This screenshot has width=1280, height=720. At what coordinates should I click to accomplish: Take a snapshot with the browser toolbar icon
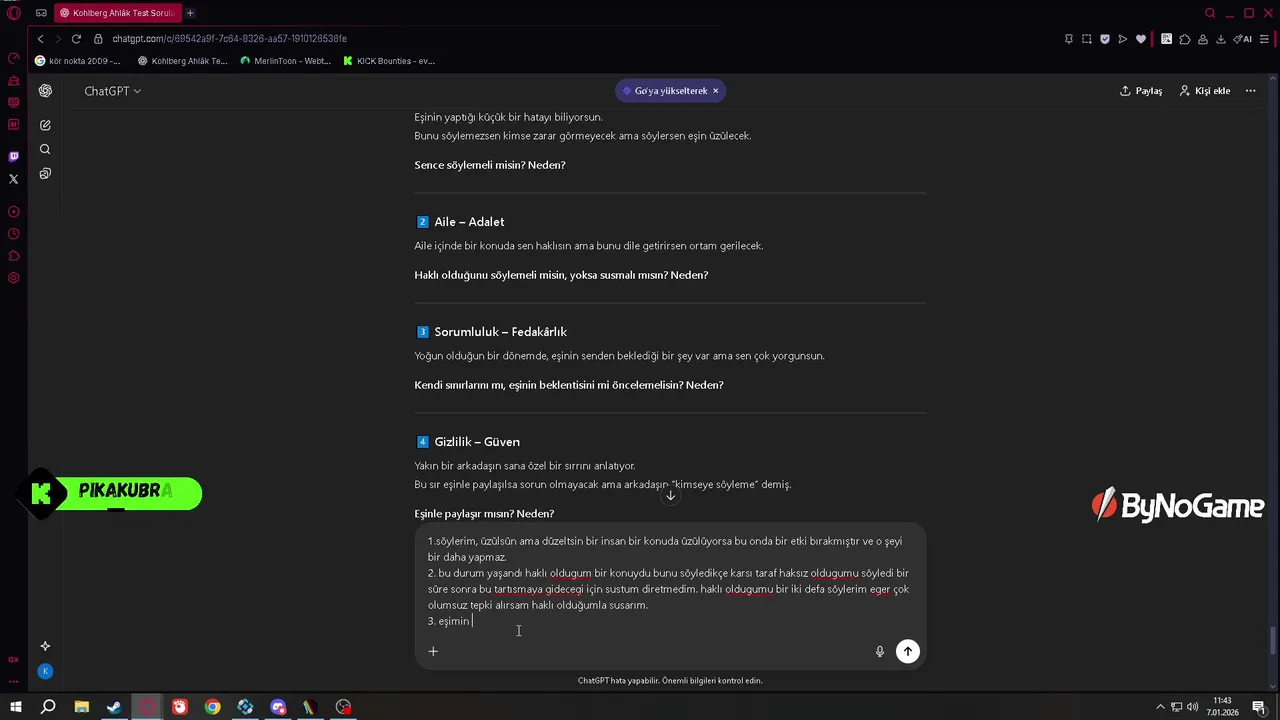pyautogui.click(x=1087, y=39)
